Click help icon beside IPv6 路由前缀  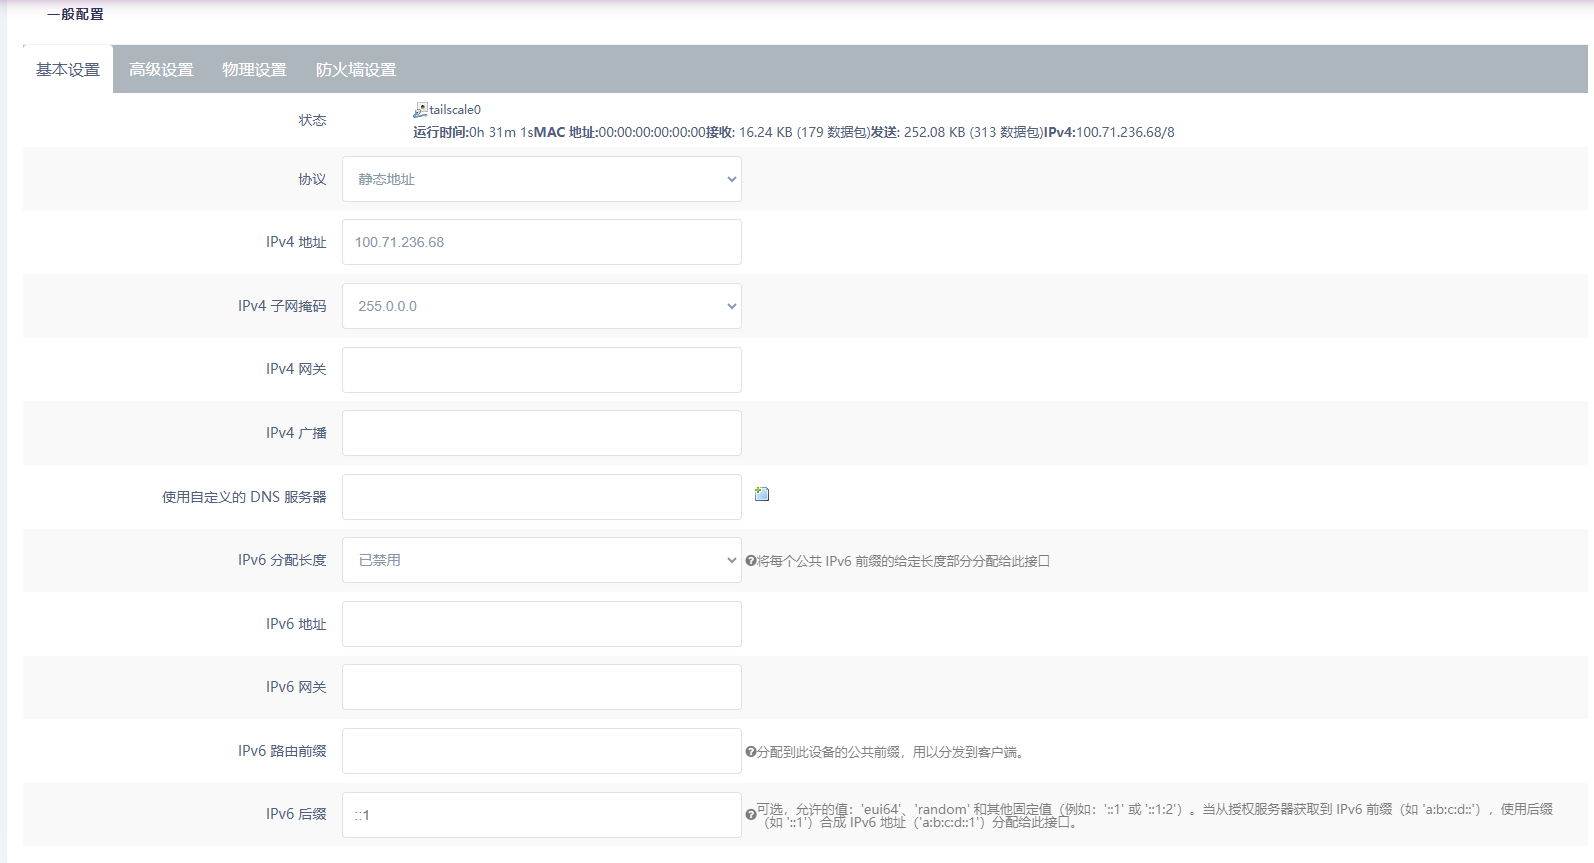[750, 752]
